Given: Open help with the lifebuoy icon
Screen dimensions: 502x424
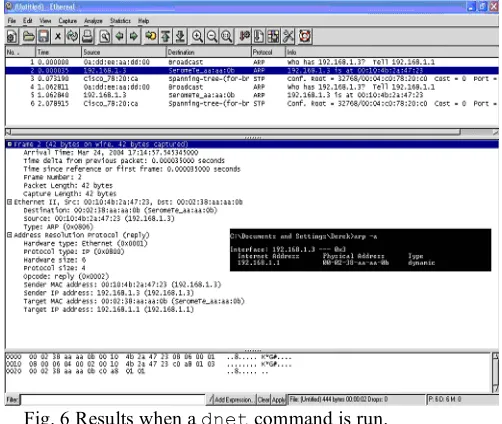Looking at the screenshot, I should click(305, 36).
